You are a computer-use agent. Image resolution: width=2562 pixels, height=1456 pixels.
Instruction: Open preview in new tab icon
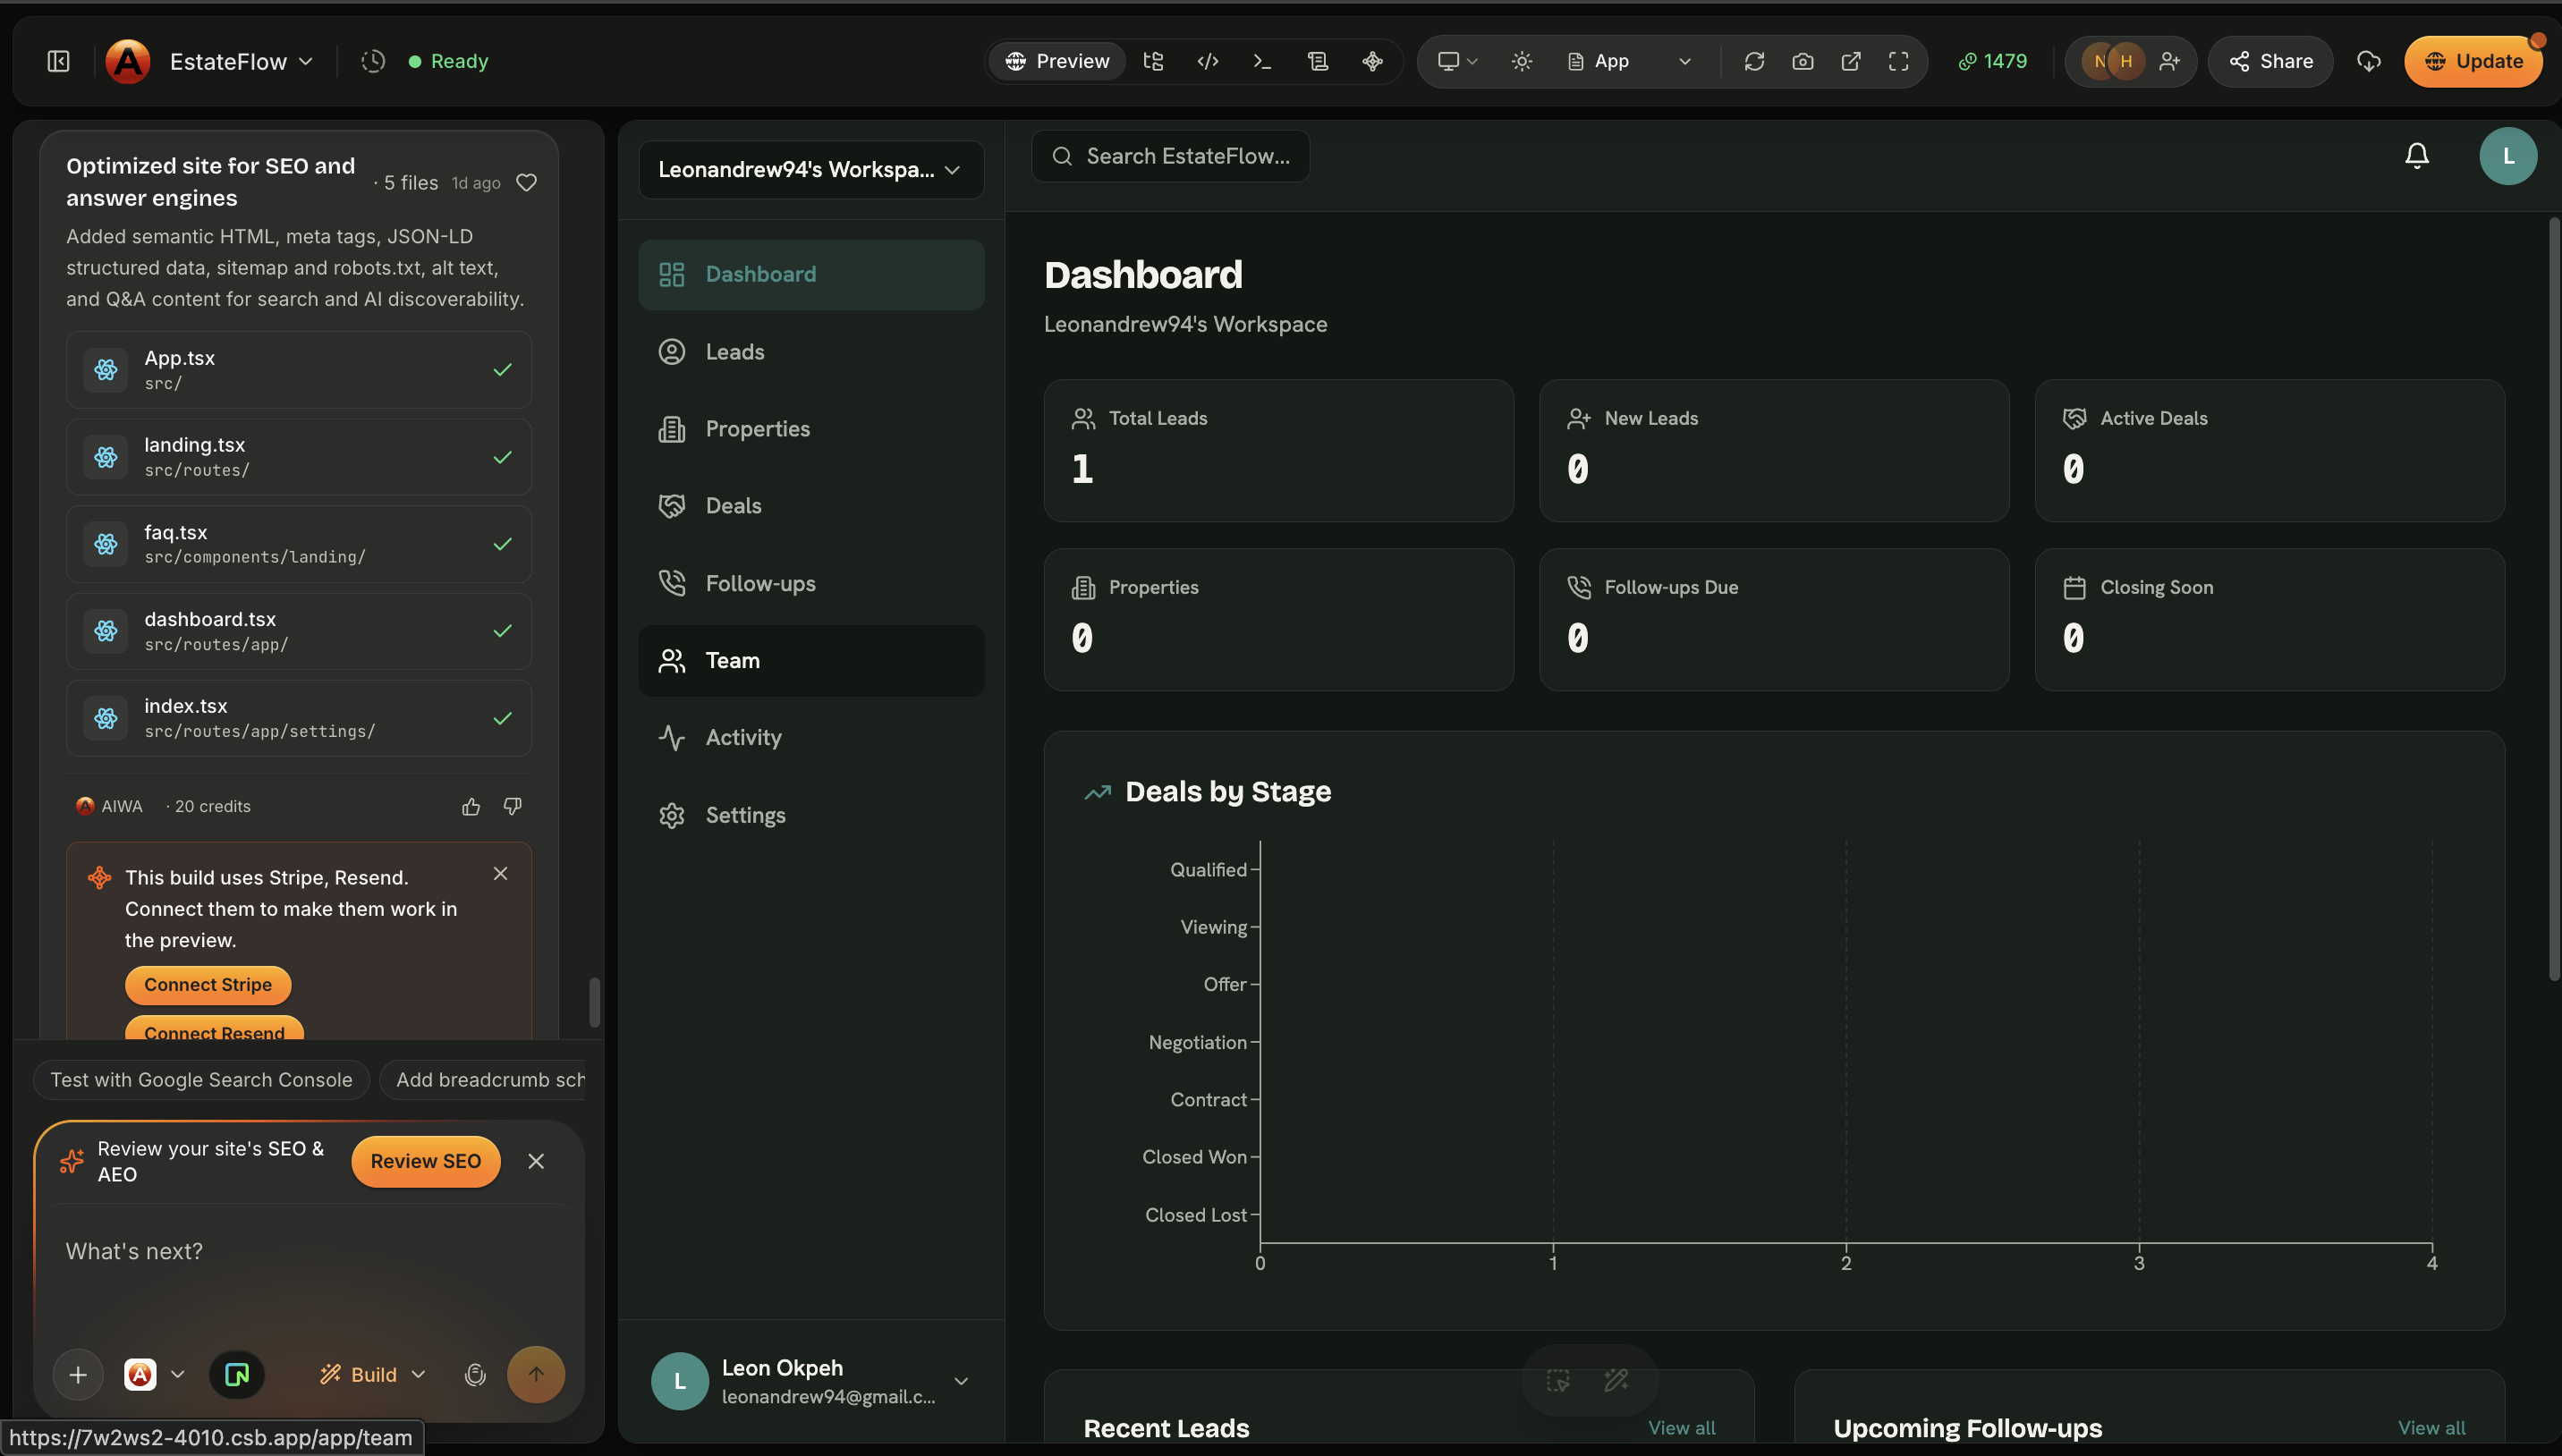(x=1851, y=61)
